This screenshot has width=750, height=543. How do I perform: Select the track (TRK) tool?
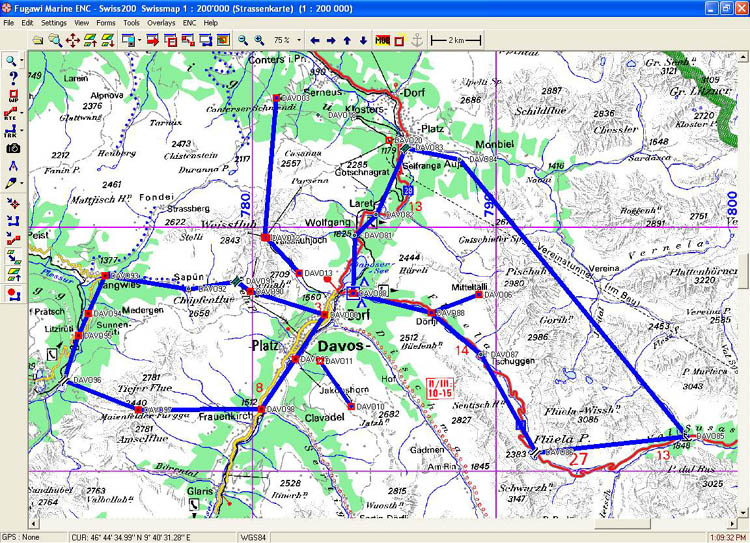tap(12, 132)
